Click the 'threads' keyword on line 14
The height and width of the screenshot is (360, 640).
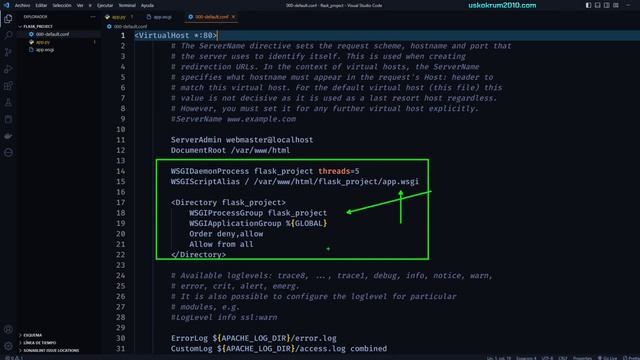(334, 171)
